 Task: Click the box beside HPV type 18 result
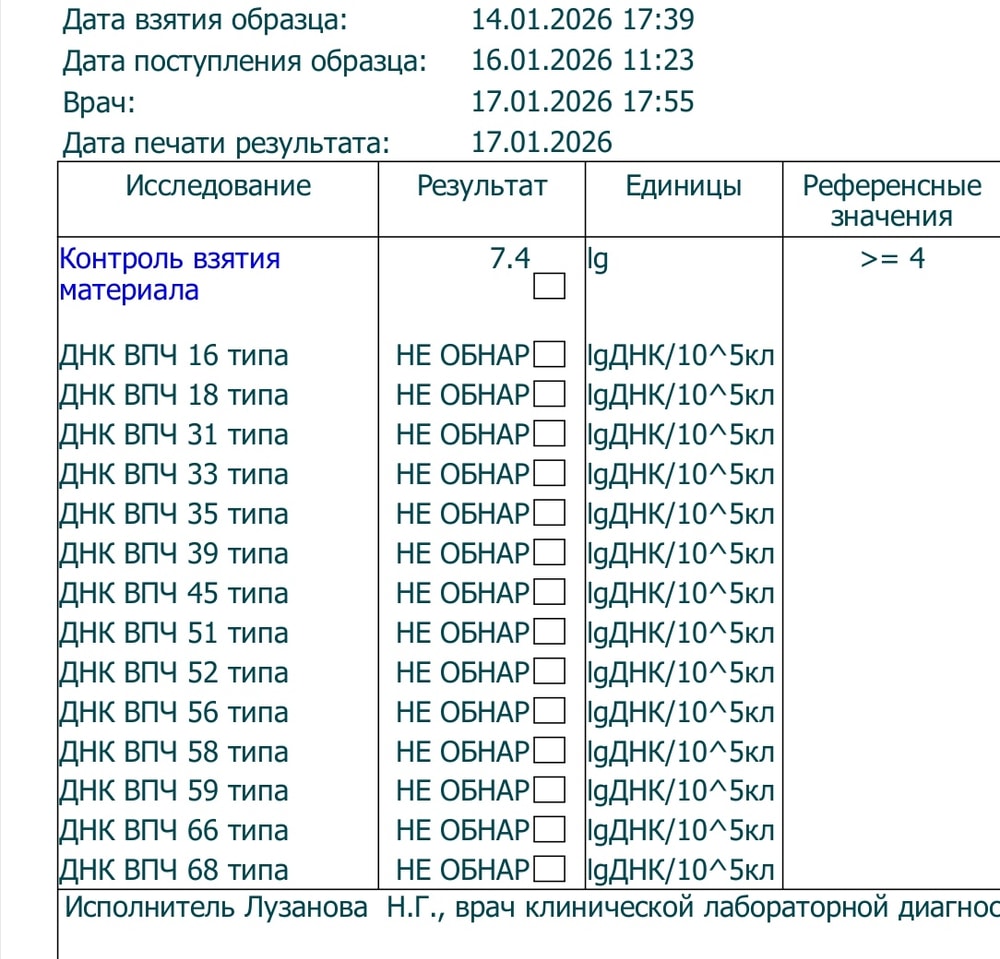pos(549,394)
